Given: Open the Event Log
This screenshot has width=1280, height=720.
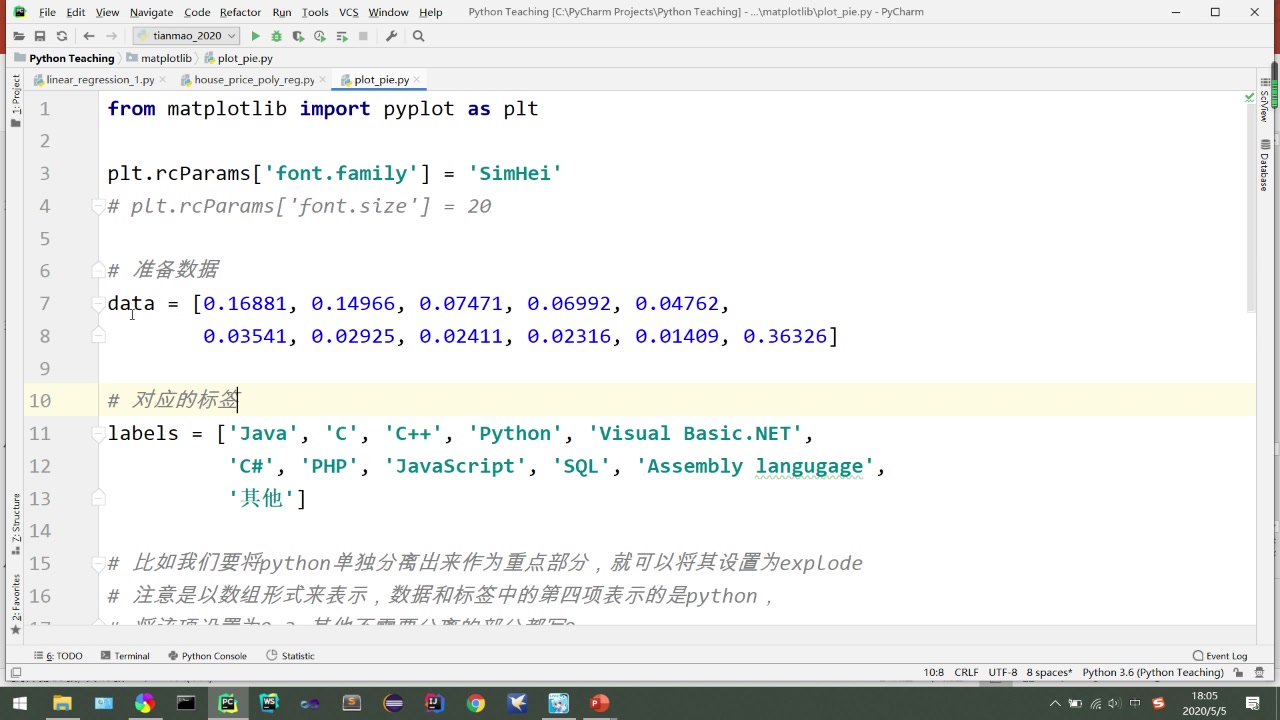Looking at the screenshot, I should 1220,655.
